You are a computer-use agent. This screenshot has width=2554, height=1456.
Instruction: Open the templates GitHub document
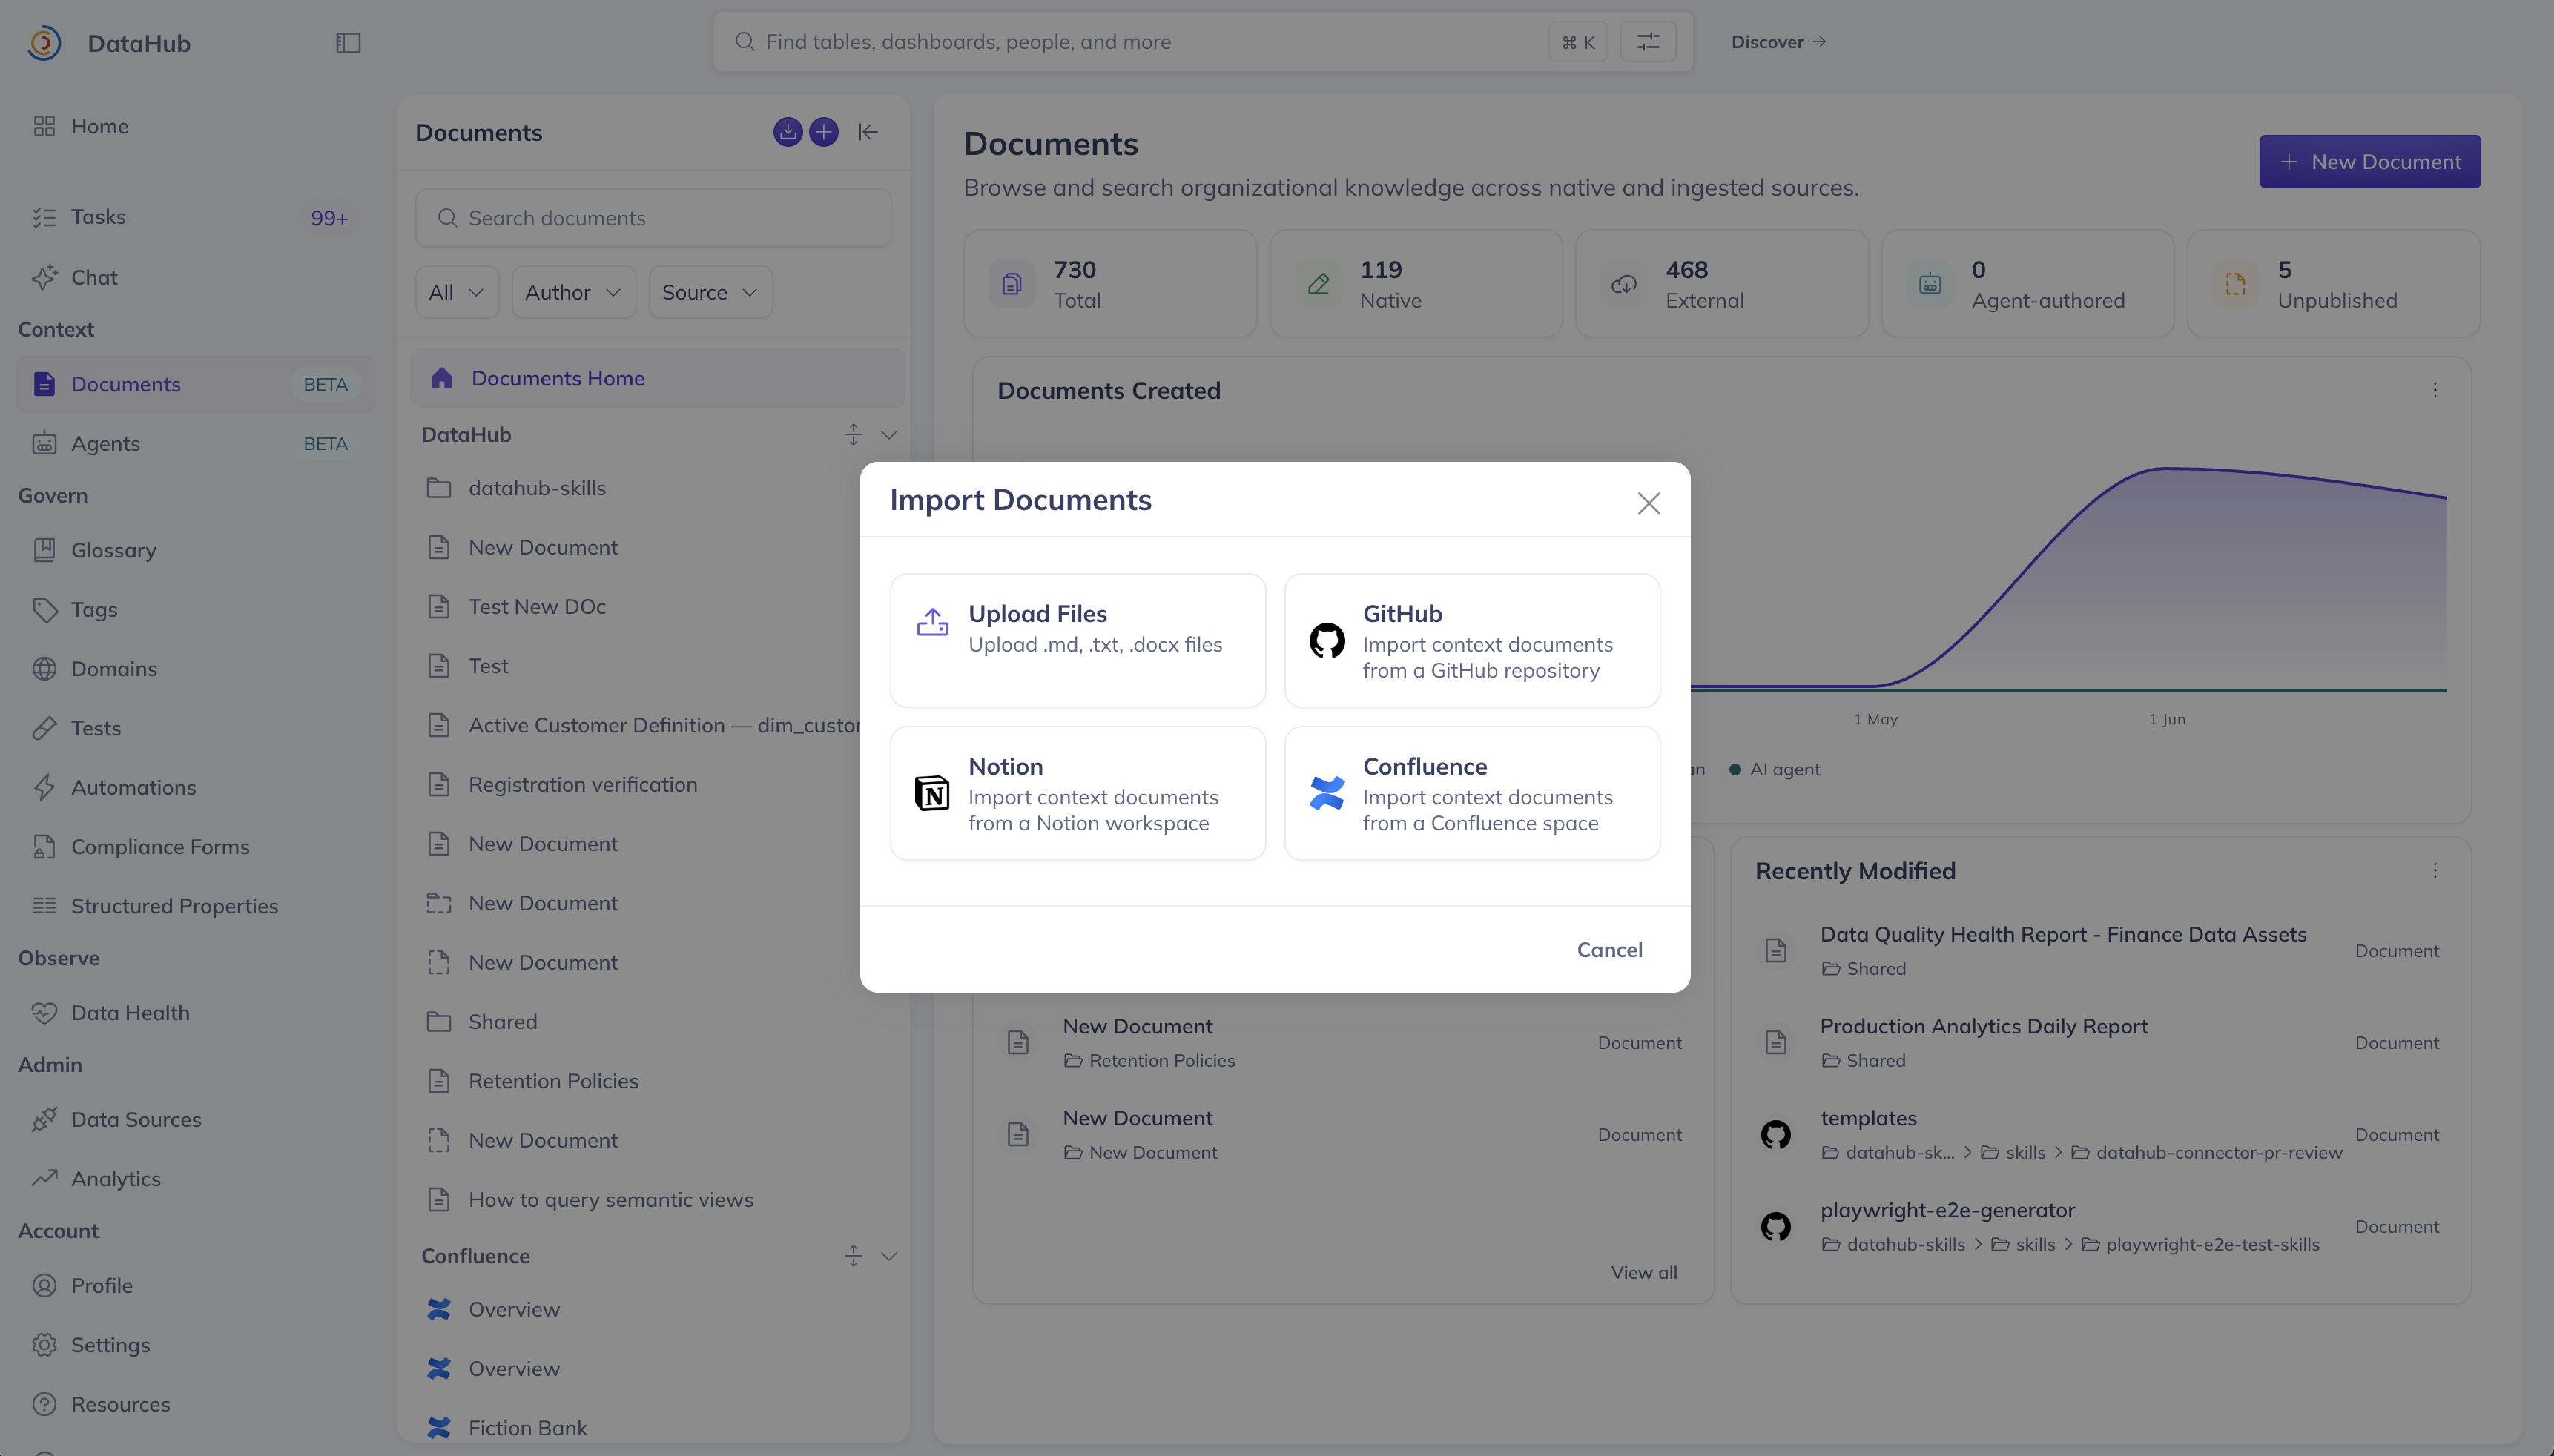pos(1868,1118)
